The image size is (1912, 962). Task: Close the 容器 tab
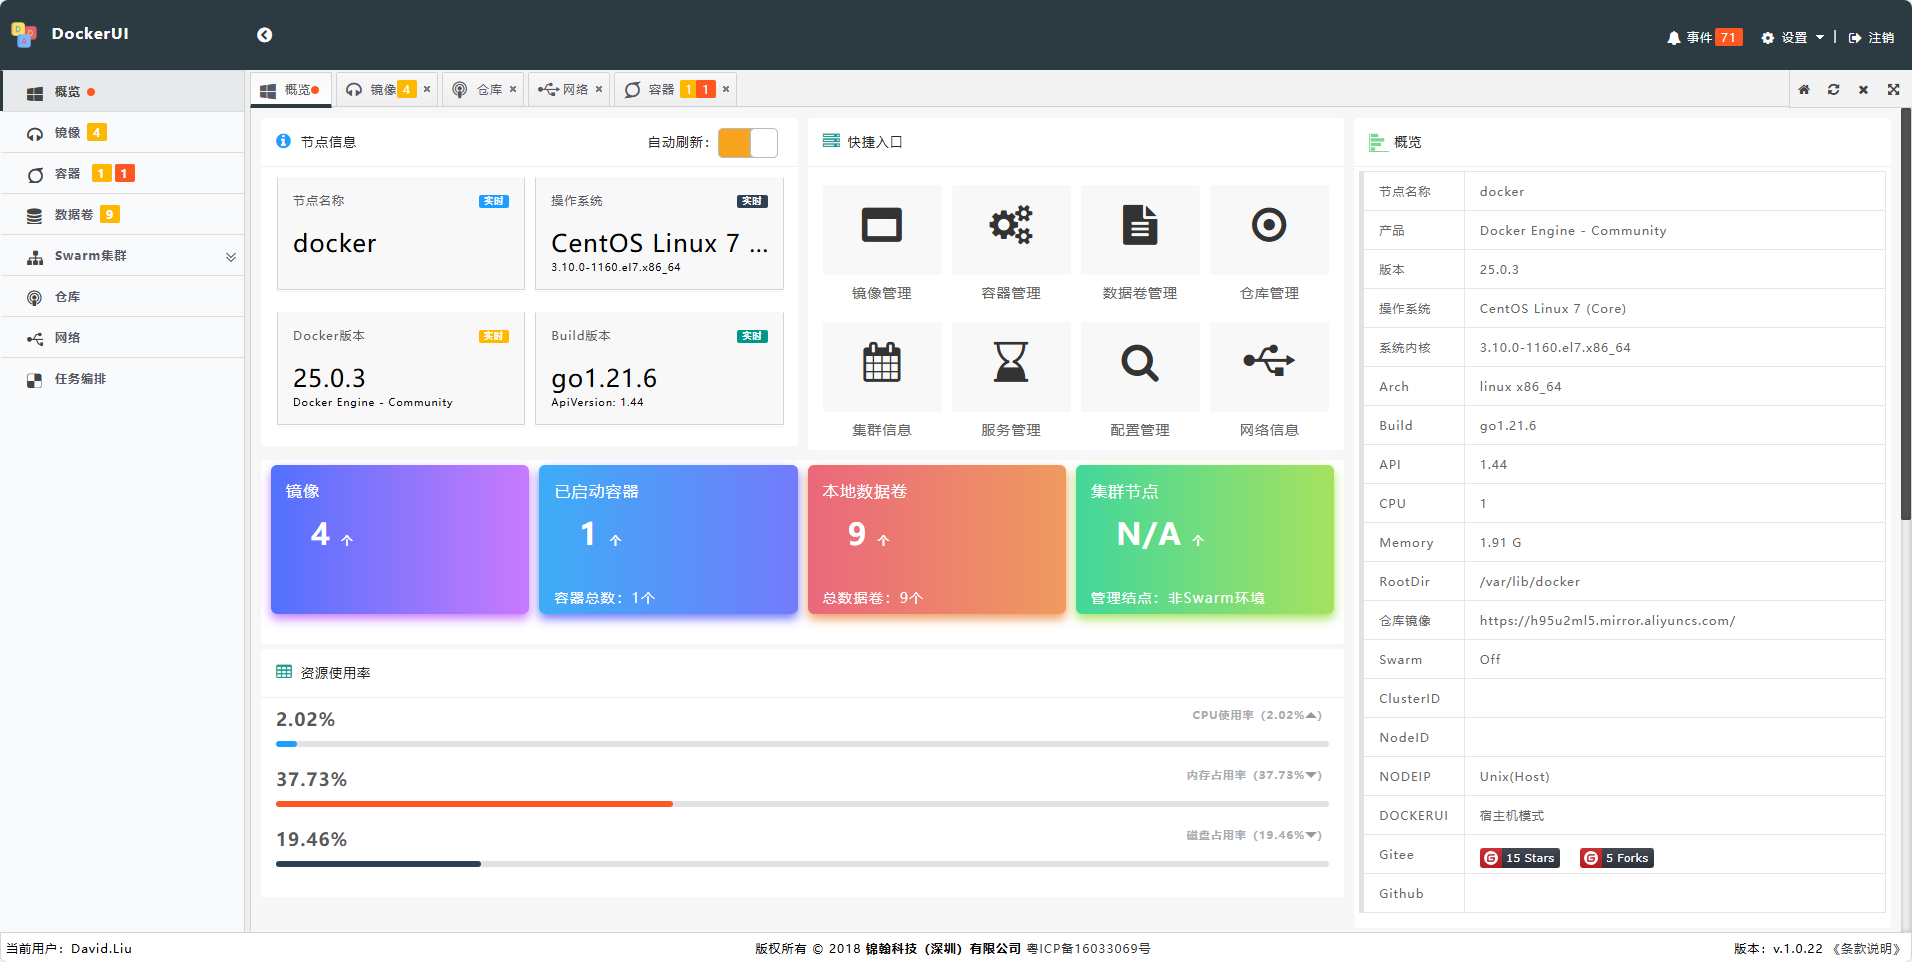tap(726, 89)
